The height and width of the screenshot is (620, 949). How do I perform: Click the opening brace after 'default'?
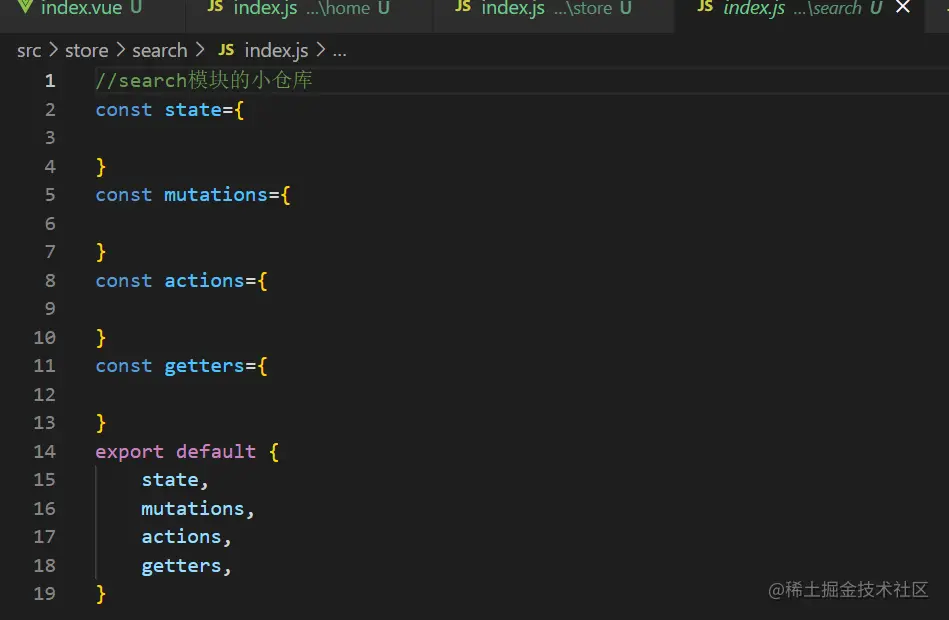pos(274,452)
